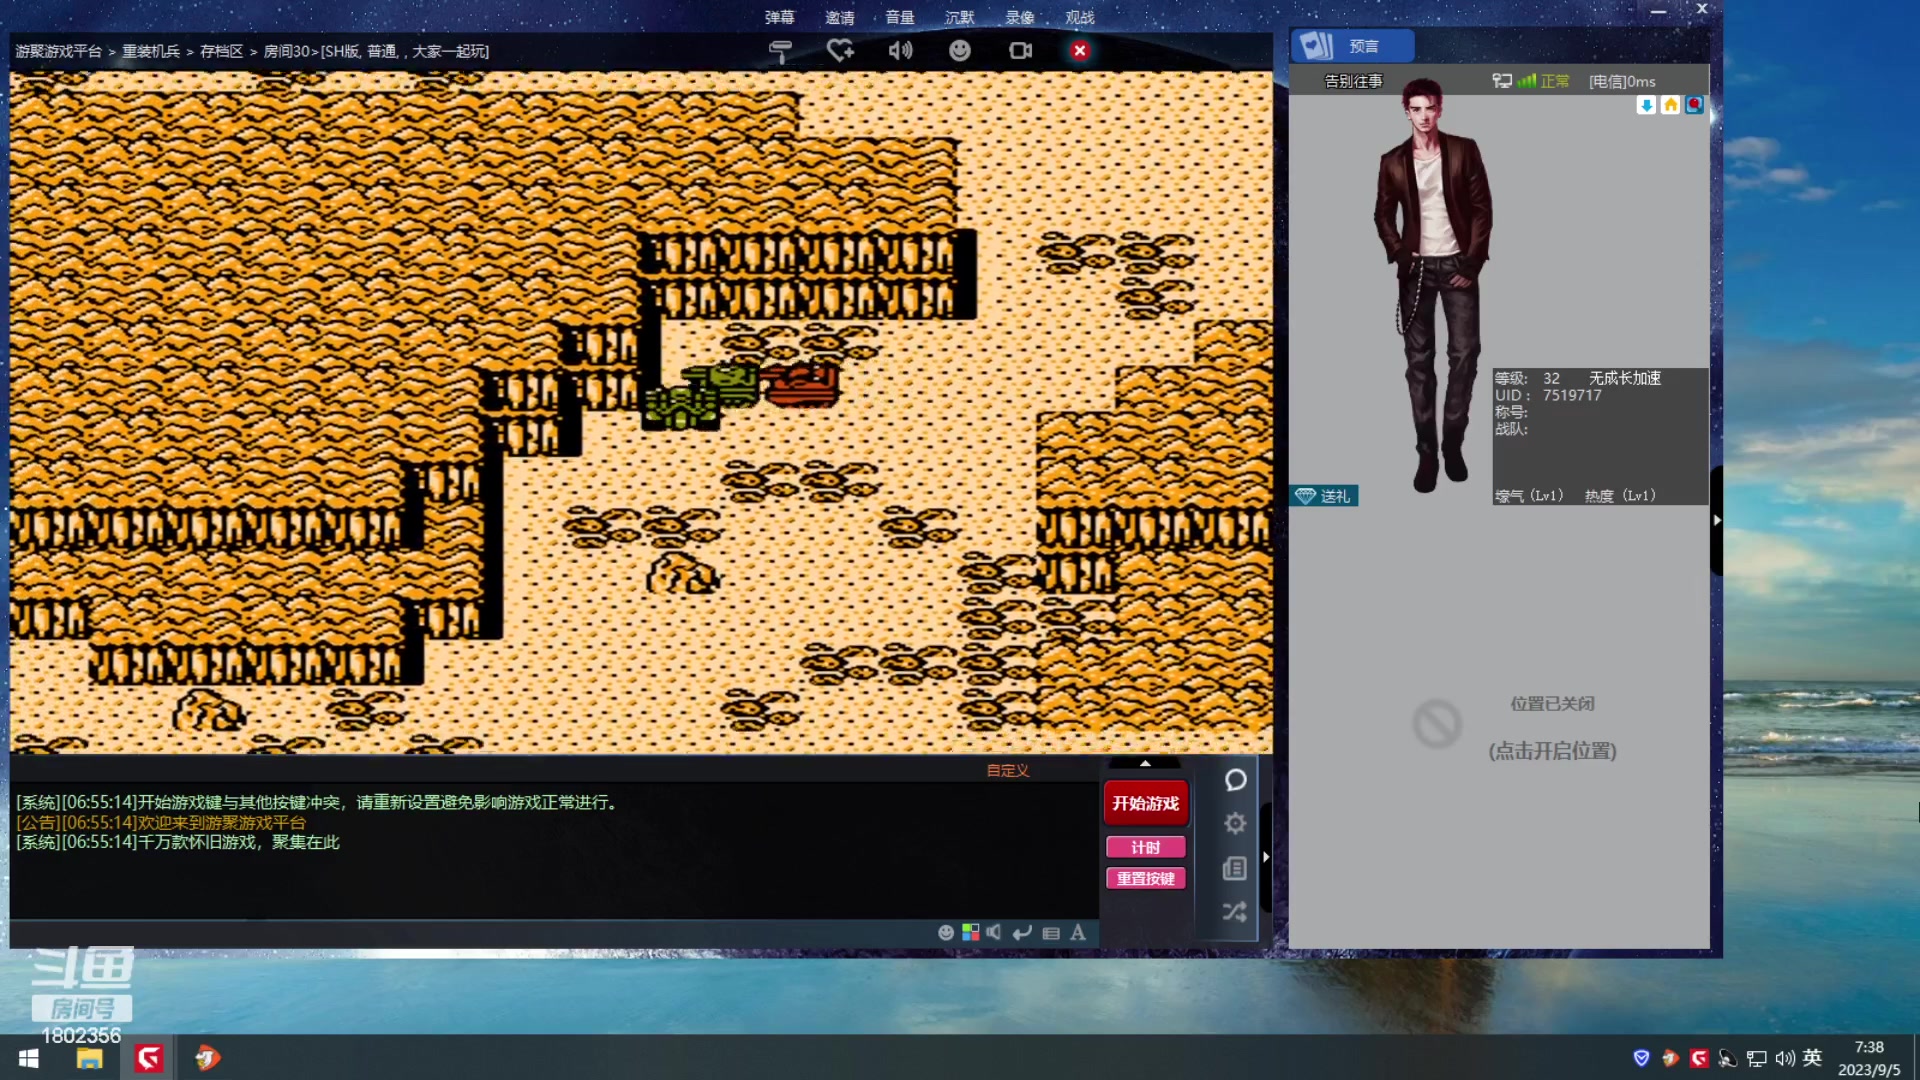
Task: Open the color squares palette in chat toolbar
Action: 970,933
